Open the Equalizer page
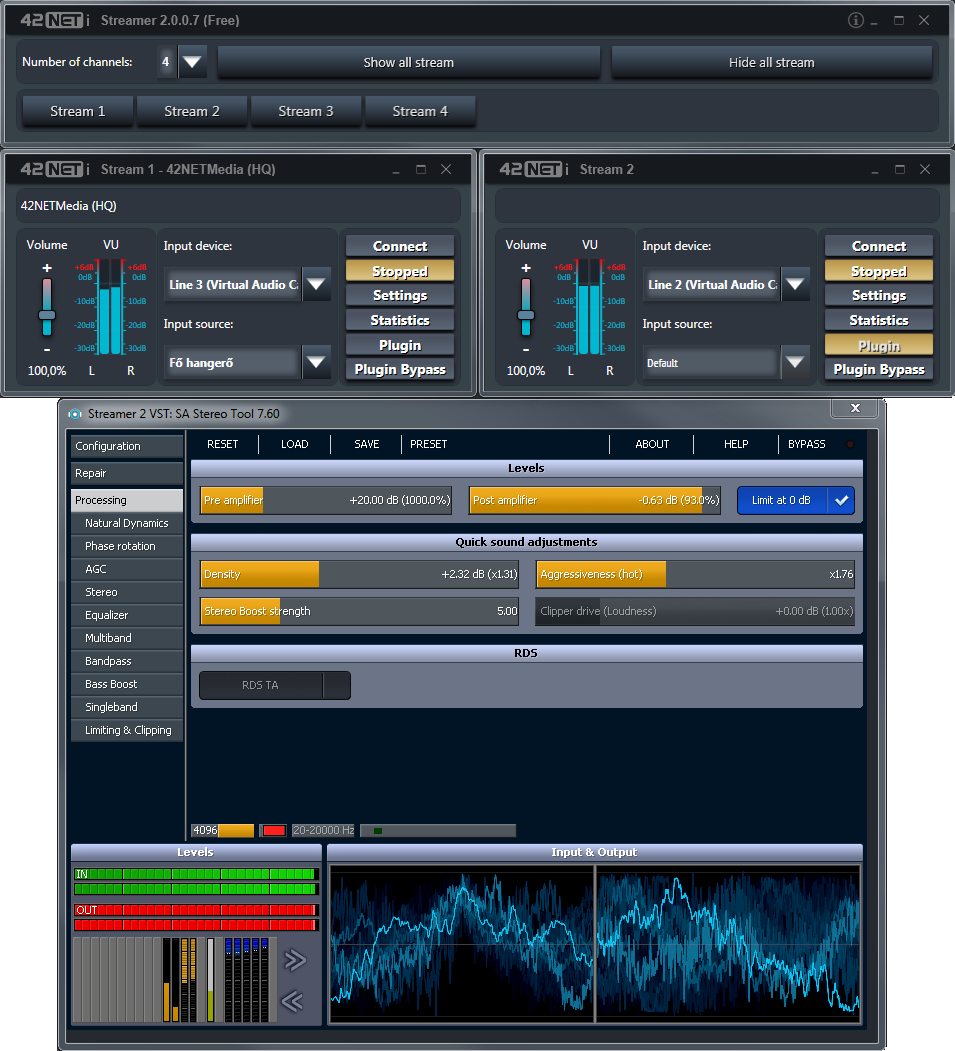955x1051 pixels. tap(127, 615)
